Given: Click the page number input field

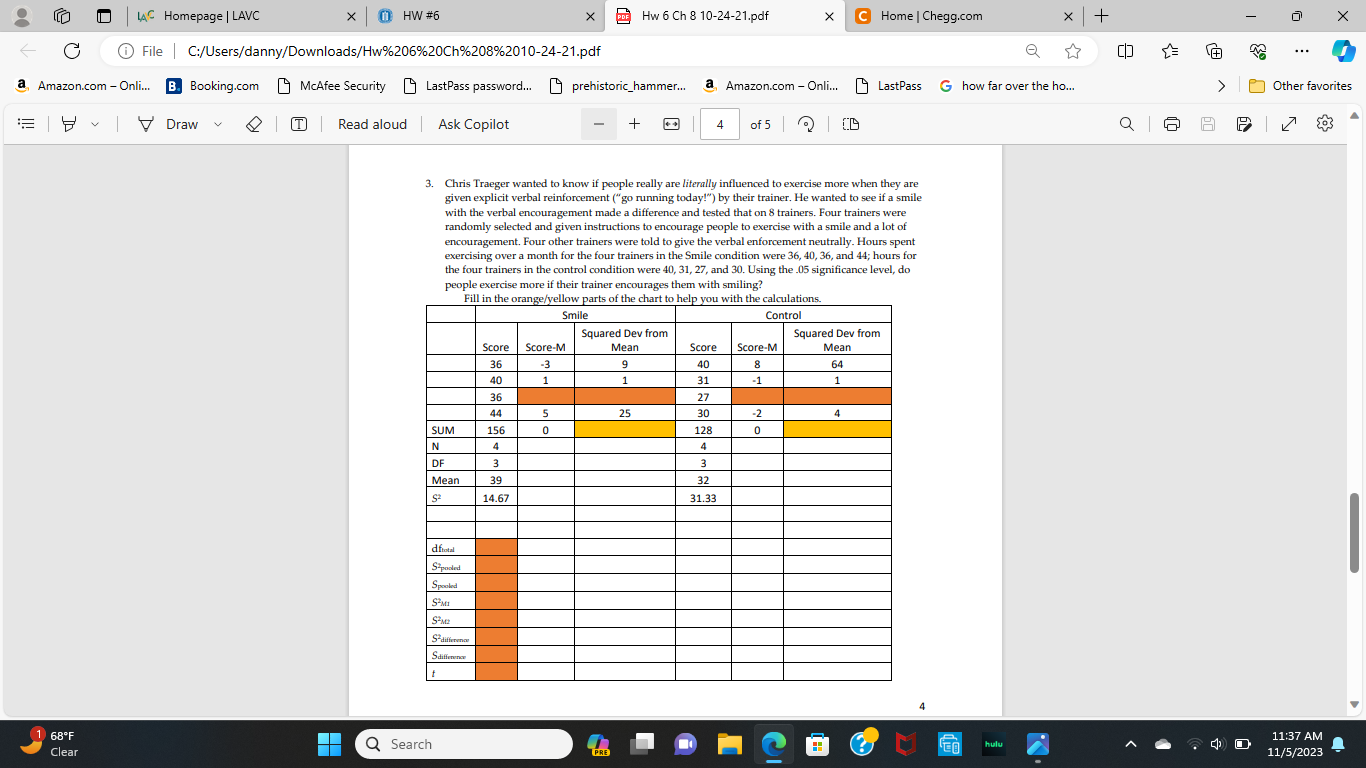Looking at the screenshot, I should [x=720, y=124].
